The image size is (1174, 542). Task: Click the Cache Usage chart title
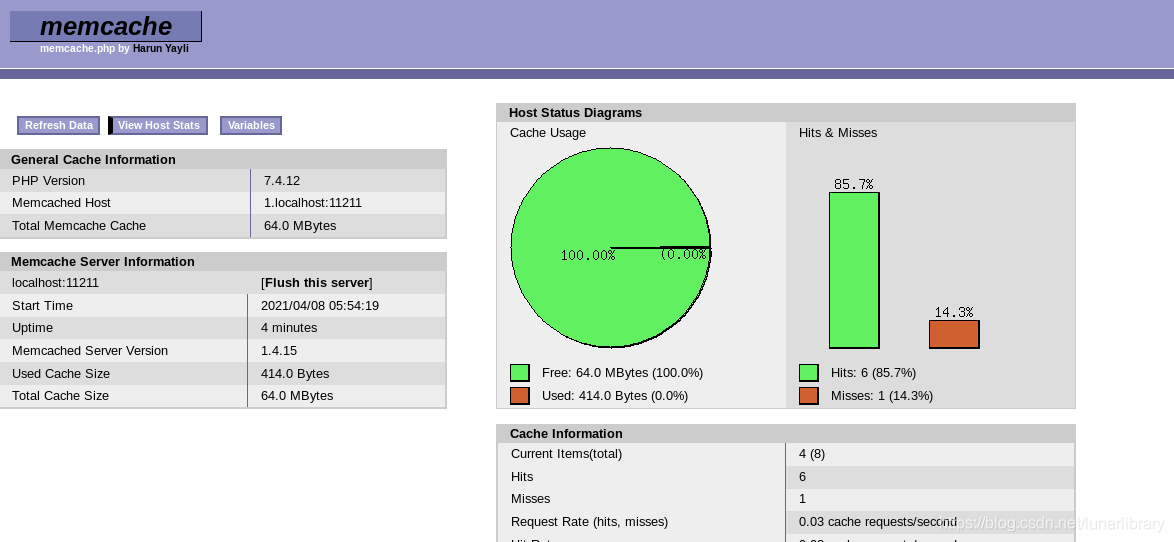tap(548, 133)
